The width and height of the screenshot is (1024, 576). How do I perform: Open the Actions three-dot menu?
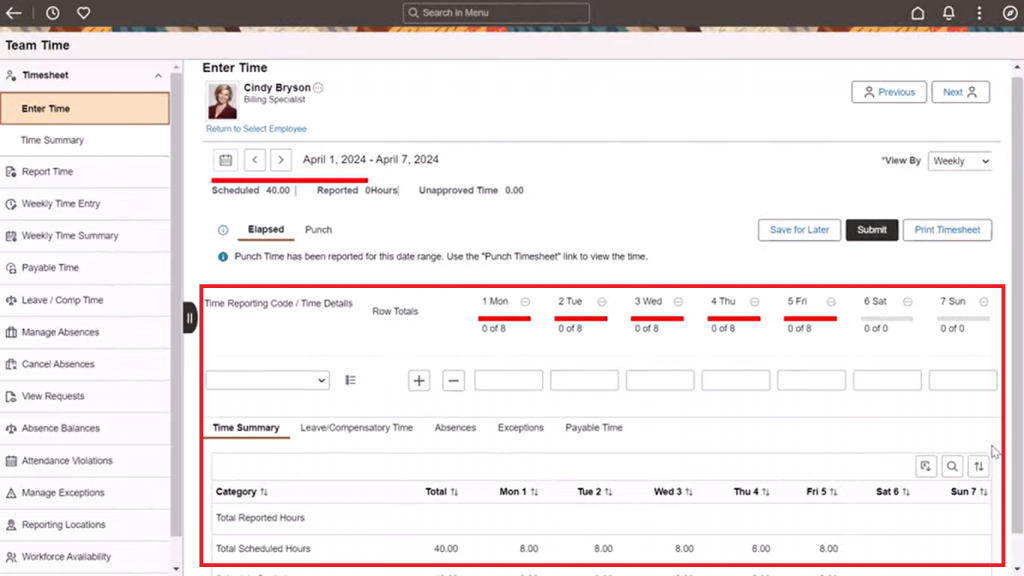979,13
